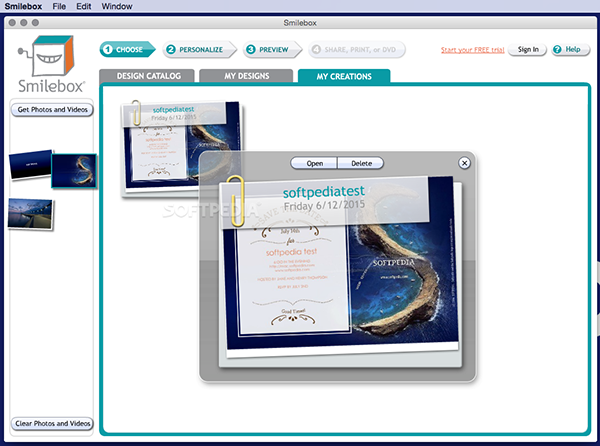Image resolution: width=600 pixels, height=446 pixels.
Task: Open the File menu
Action: (x=59, y=6)
